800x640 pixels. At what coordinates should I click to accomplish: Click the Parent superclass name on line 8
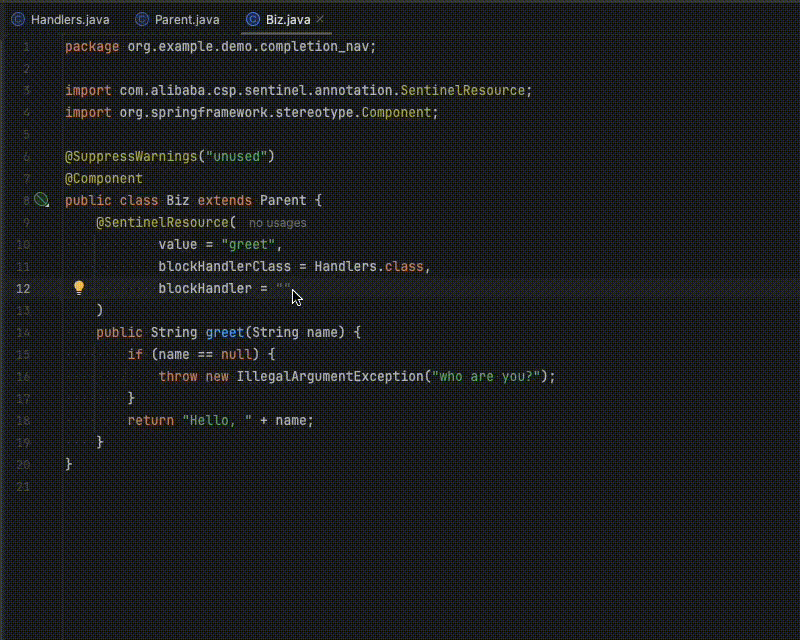(283, 200)
